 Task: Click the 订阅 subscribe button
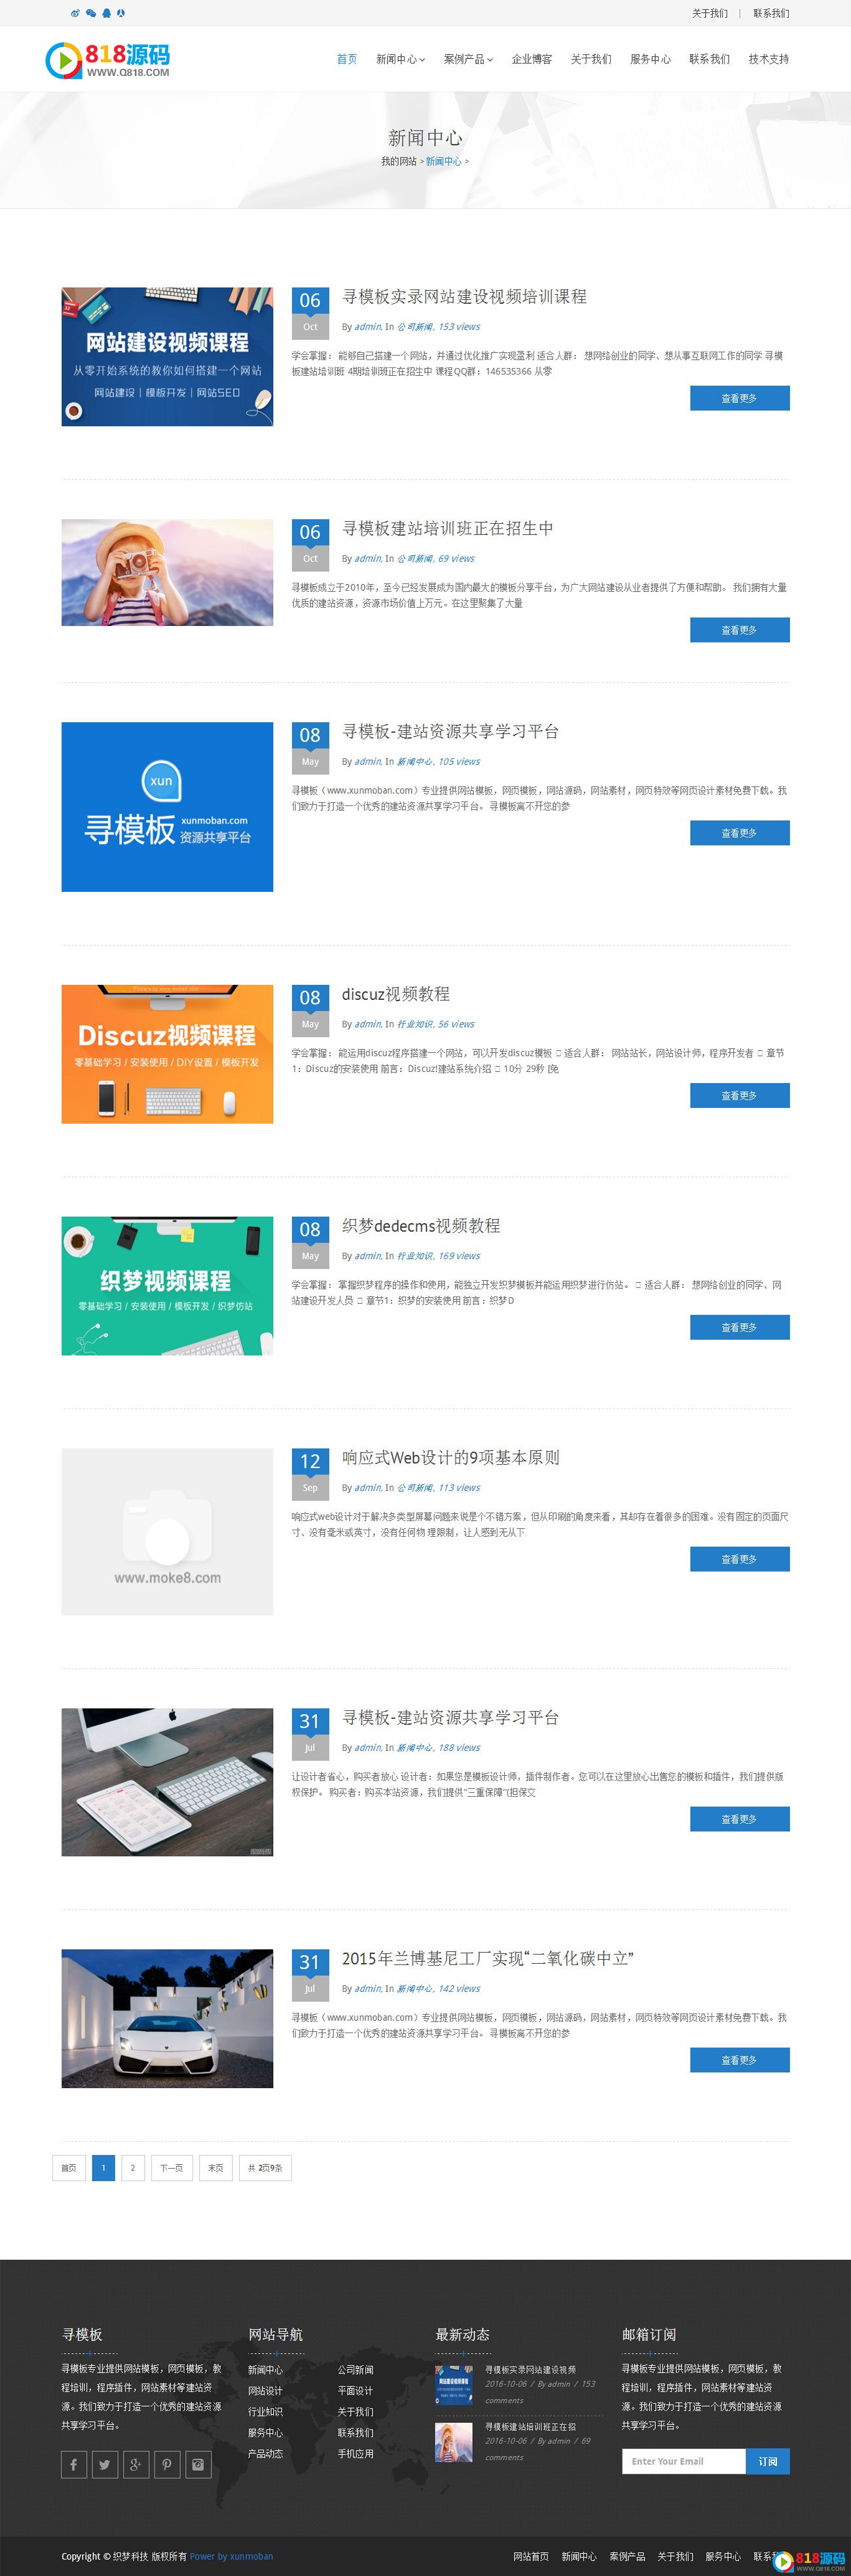(768, 2461)
